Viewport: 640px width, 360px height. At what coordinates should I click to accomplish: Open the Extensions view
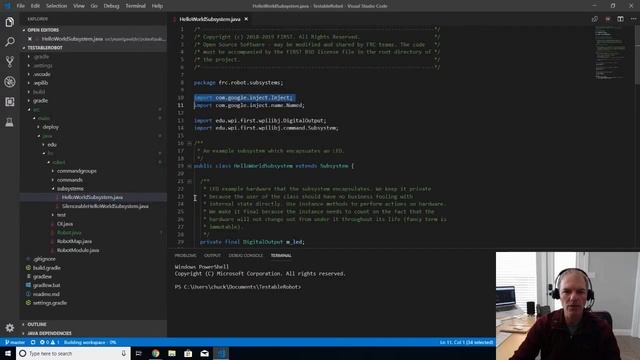tap(9, 102)
